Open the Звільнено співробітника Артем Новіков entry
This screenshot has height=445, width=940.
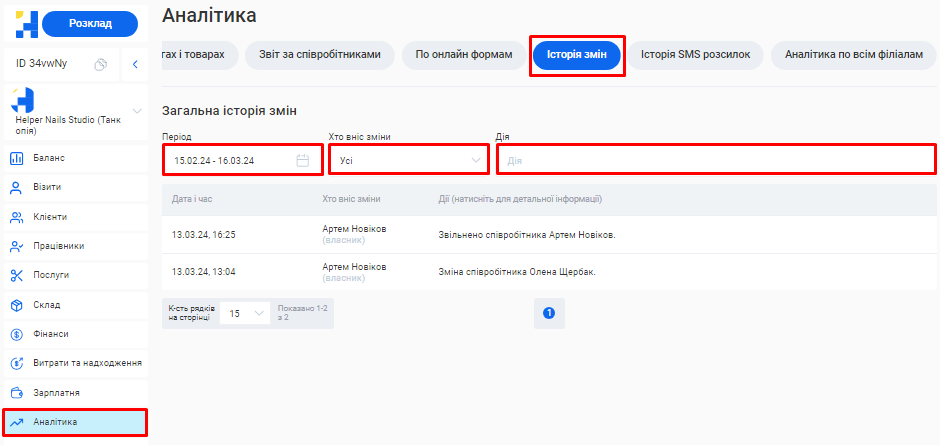pos(527,235)
